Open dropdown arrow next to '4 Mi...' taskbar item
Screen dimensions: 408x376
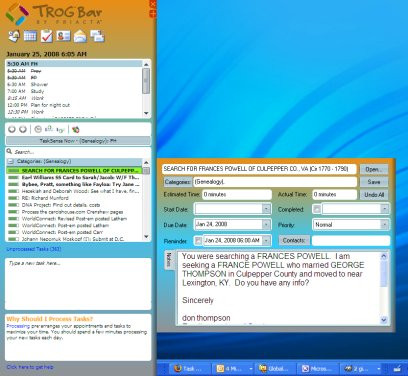(251, 369)
